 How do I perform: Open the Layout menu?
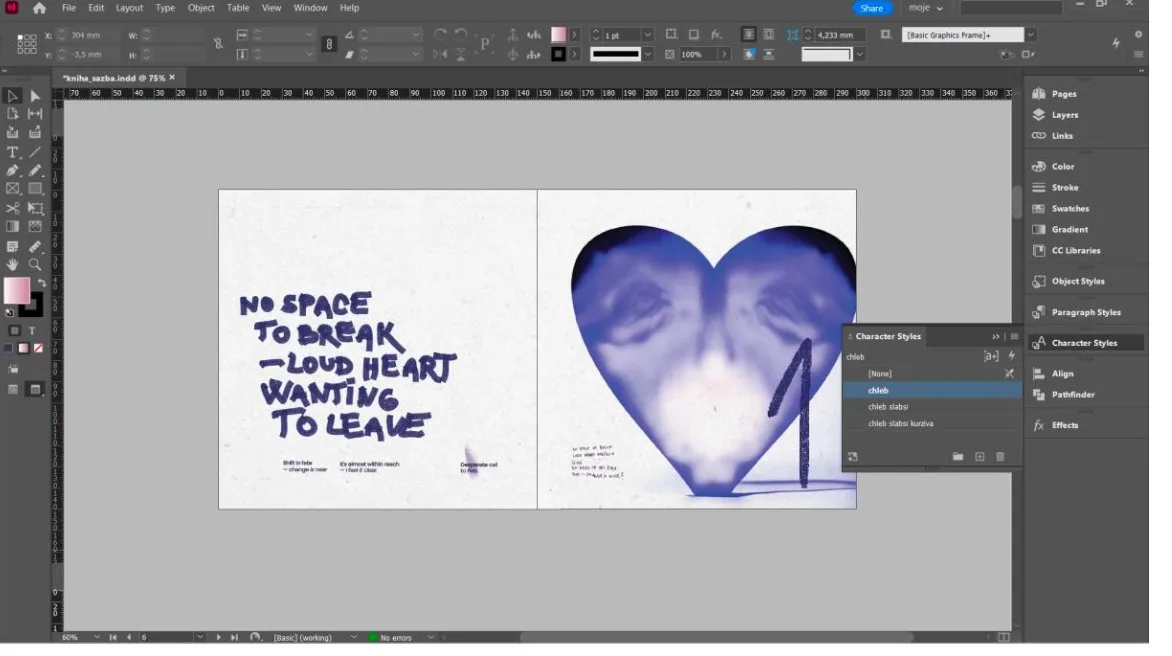tap(129, 8)
